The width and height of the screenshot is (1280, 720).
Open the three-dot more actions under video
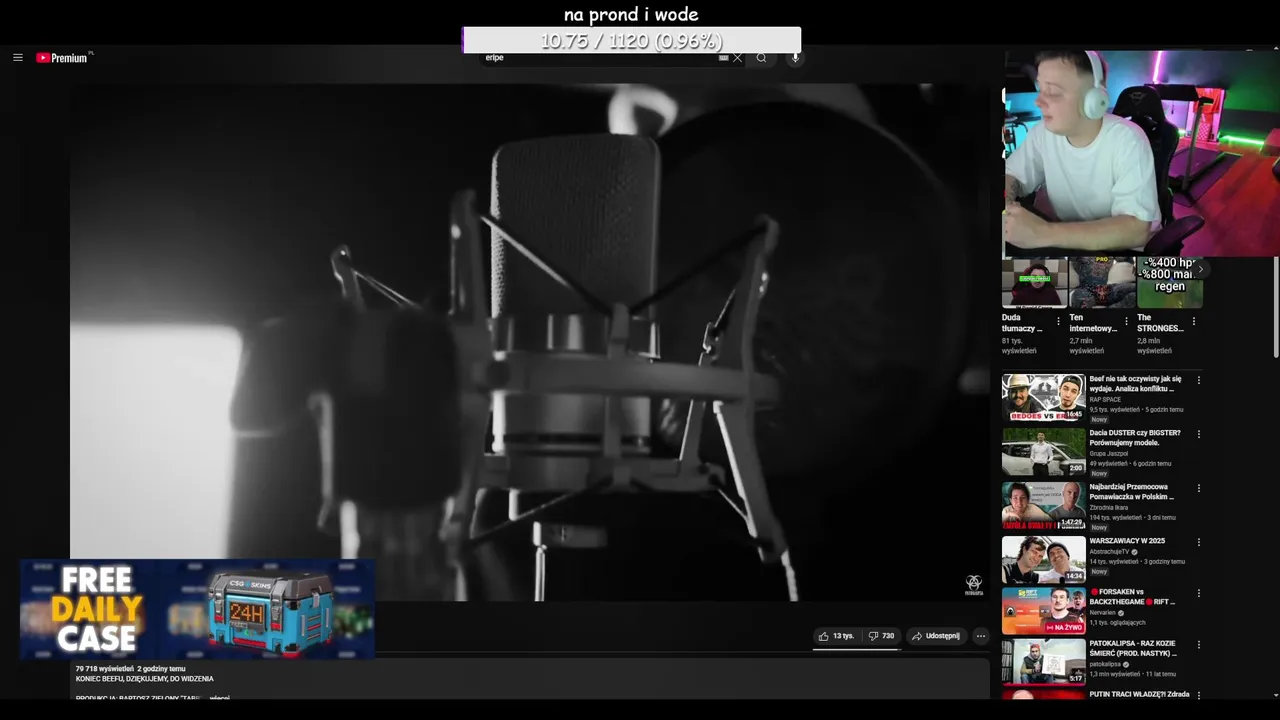tap(980, 636)
